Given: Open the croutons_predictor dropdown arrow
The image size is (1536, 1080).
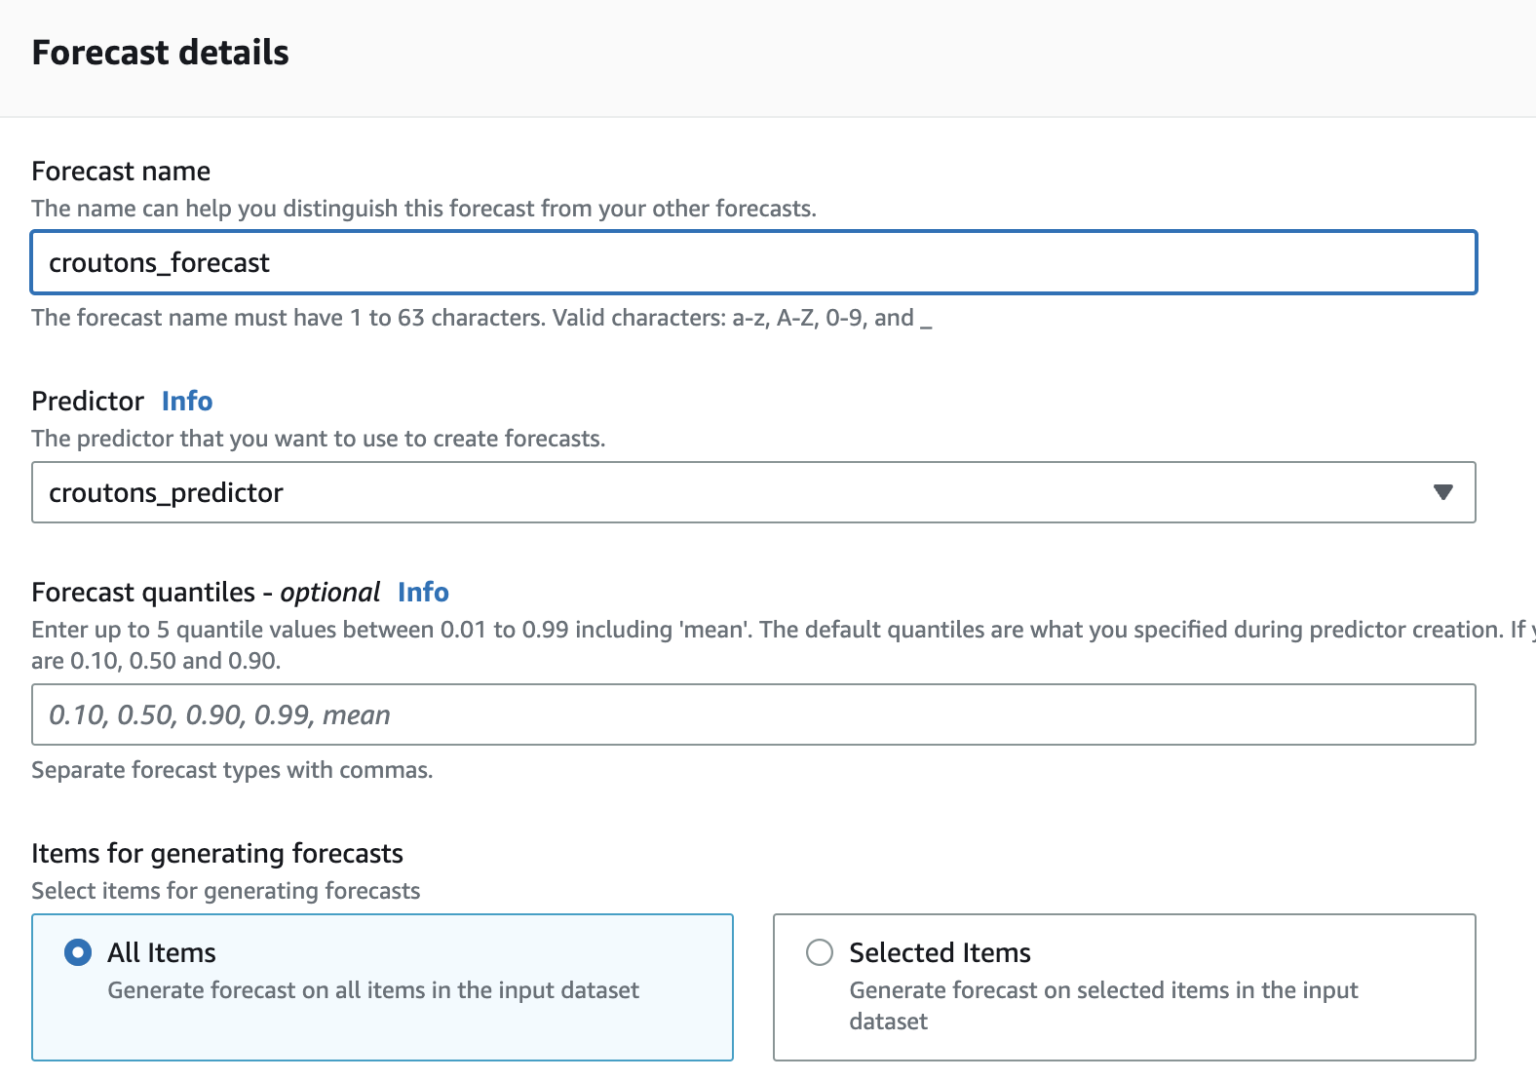Looking at the screenshot, I should point(1443,492).
